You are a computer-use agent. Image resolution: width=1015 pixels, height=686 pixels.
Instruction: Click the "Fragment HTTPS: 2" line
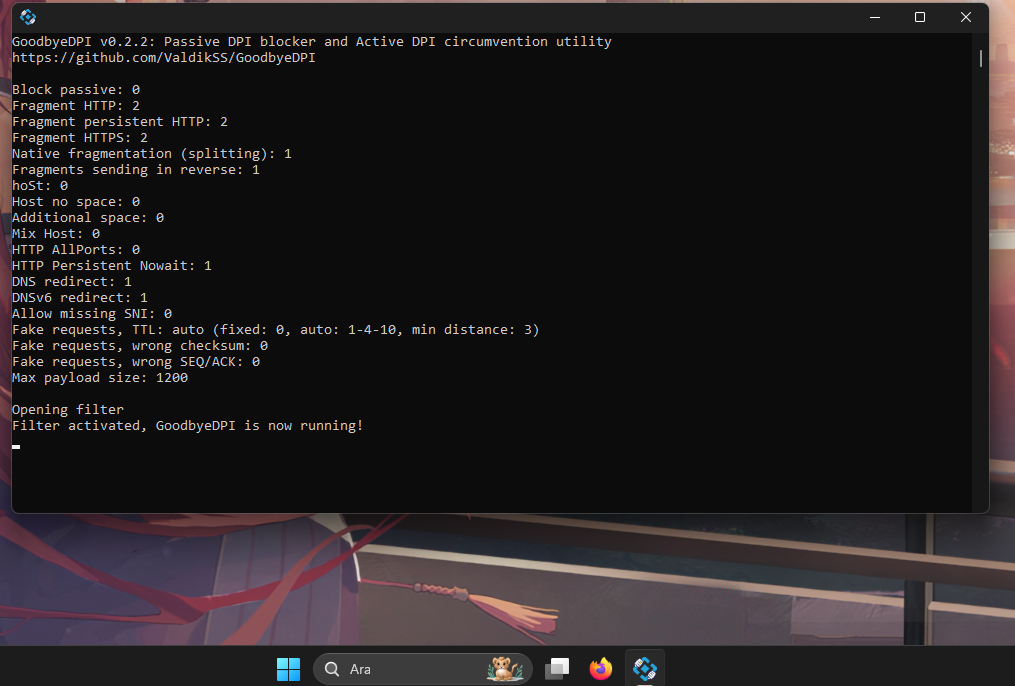point(80,138)
